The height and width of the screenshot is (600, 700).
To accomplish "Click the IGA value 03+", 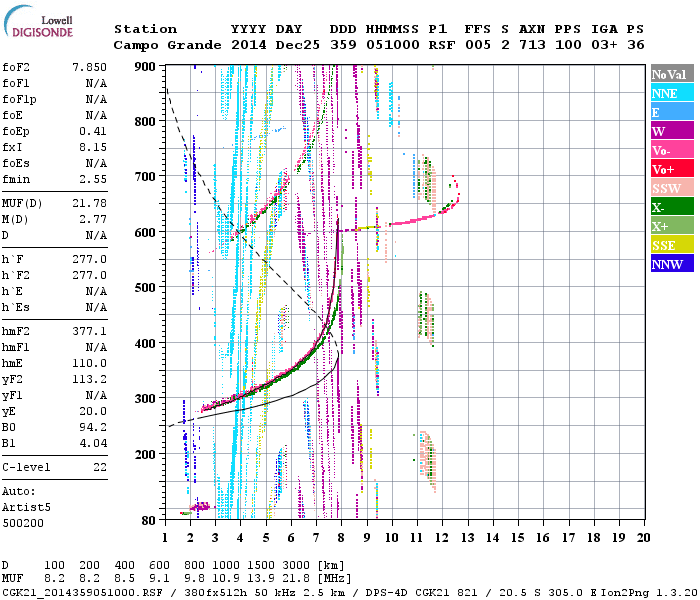I will point(604,45).
